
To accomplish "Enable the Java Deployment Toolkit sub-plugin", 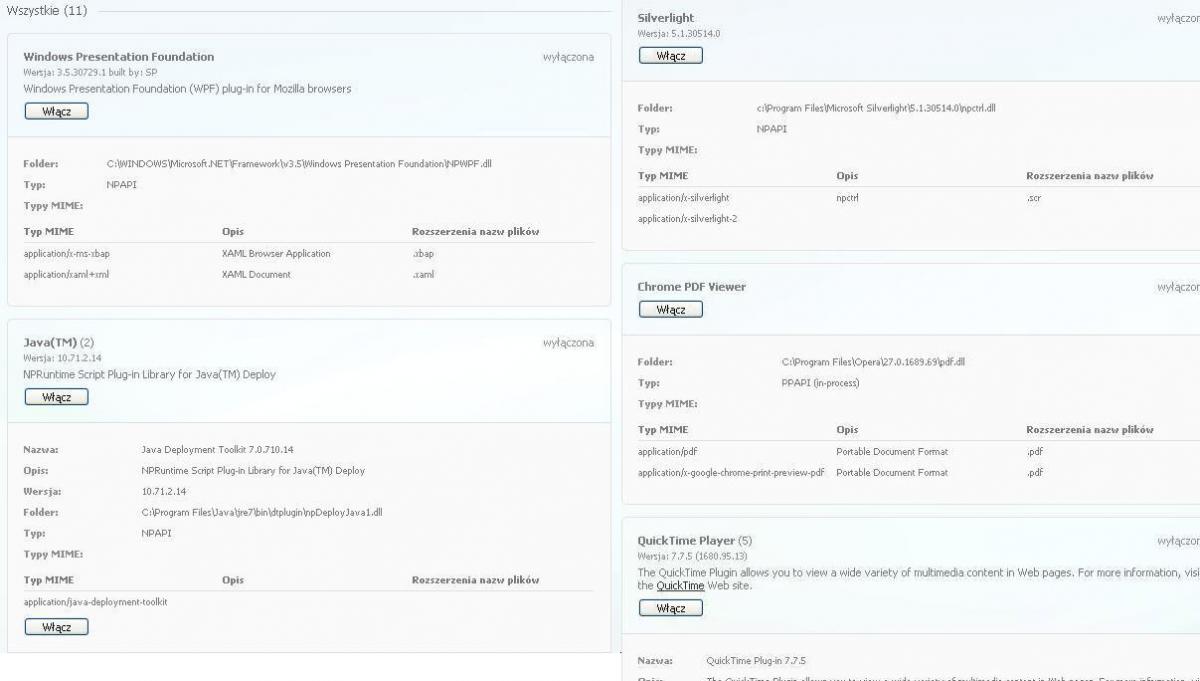I will pyautogui.click(x=56, y=627).
